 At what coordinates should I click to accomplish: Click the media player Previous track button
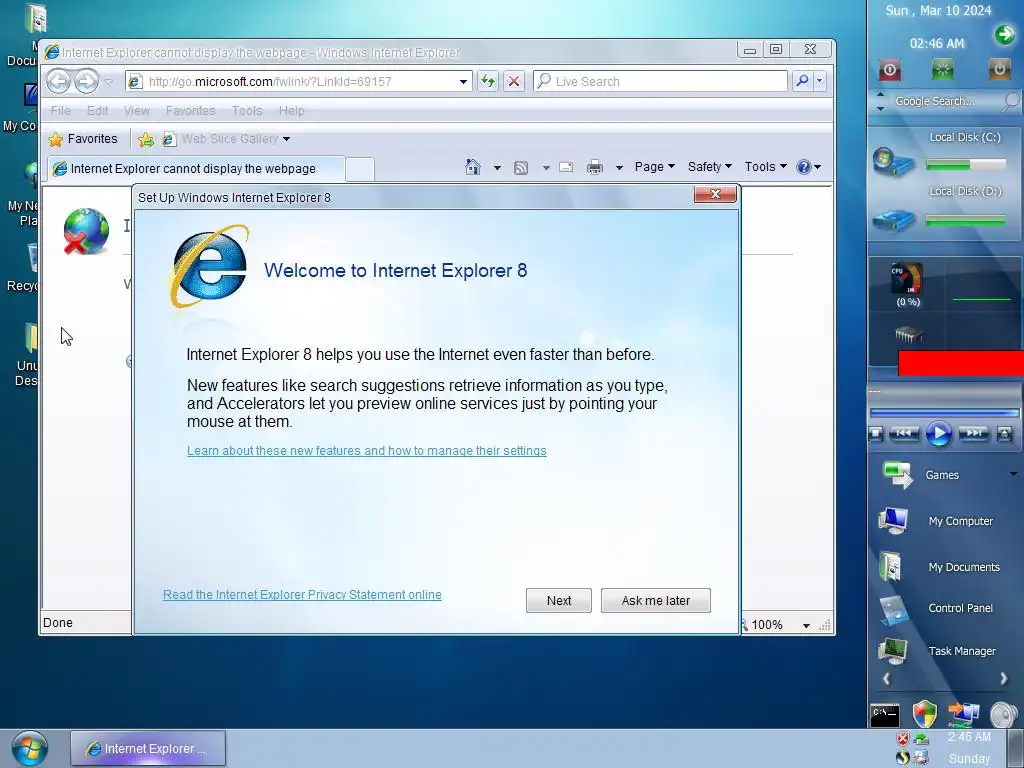click(904, 433)
